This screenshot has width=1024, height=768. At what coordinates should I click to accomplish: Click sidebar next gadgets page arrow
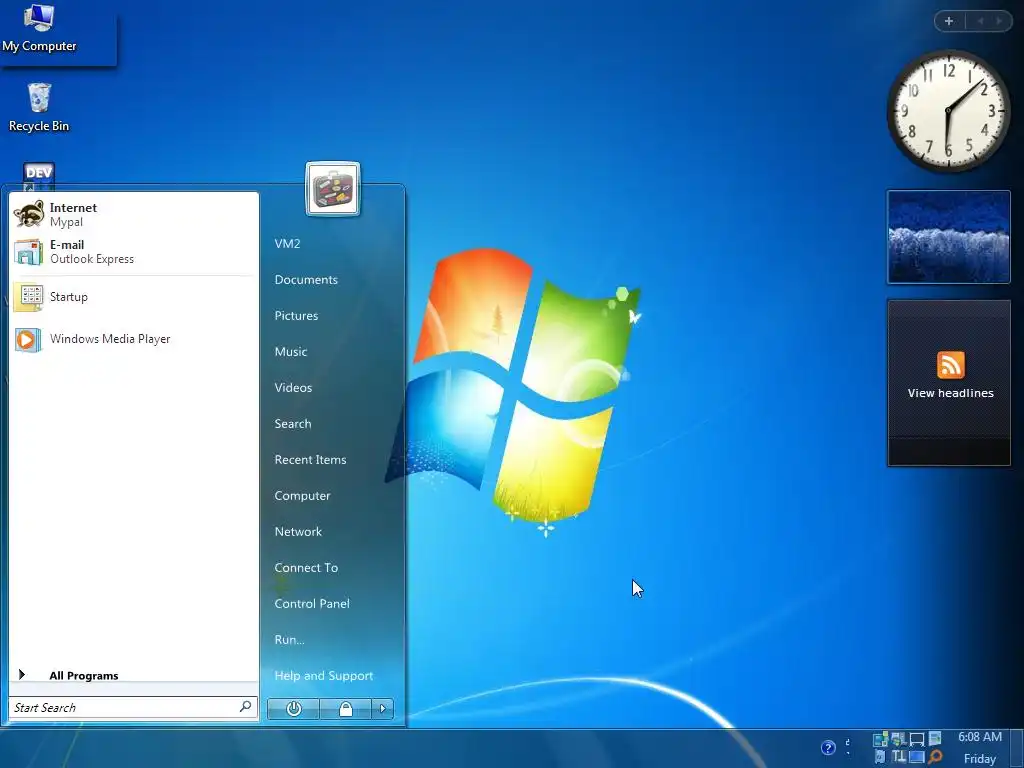[999, 21]
